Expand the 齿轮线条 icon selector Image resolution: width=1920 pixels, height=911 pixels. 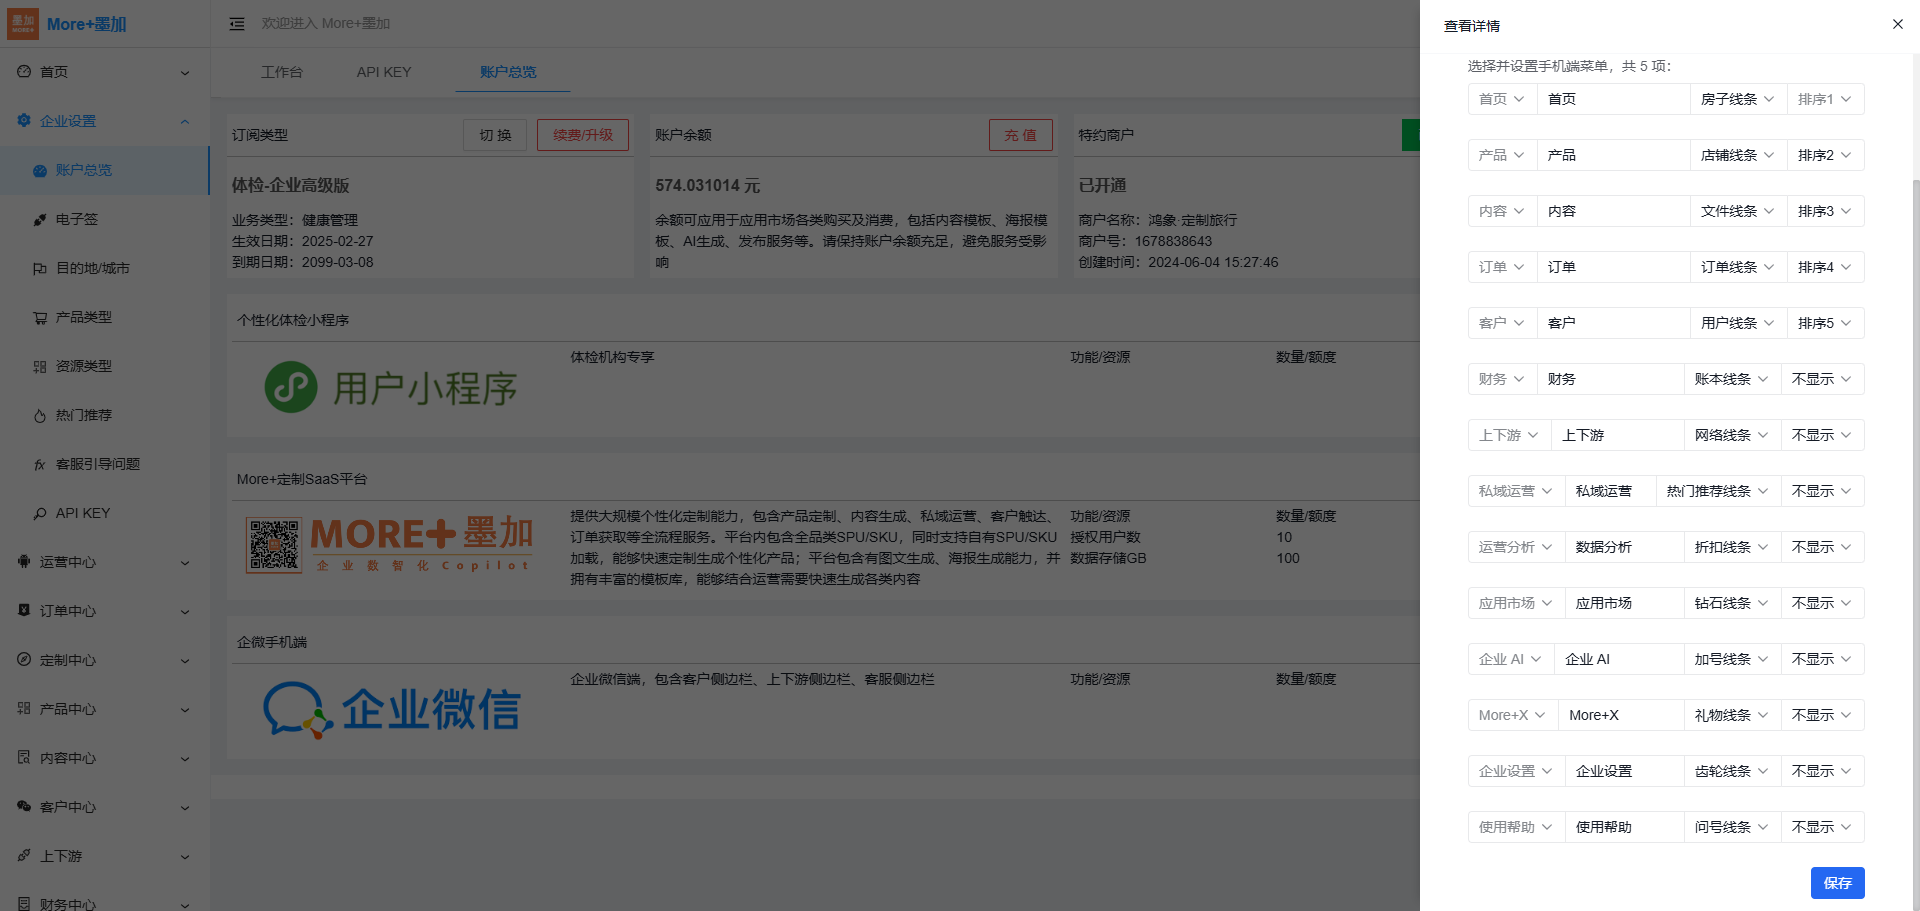[x=1731, y=771]
